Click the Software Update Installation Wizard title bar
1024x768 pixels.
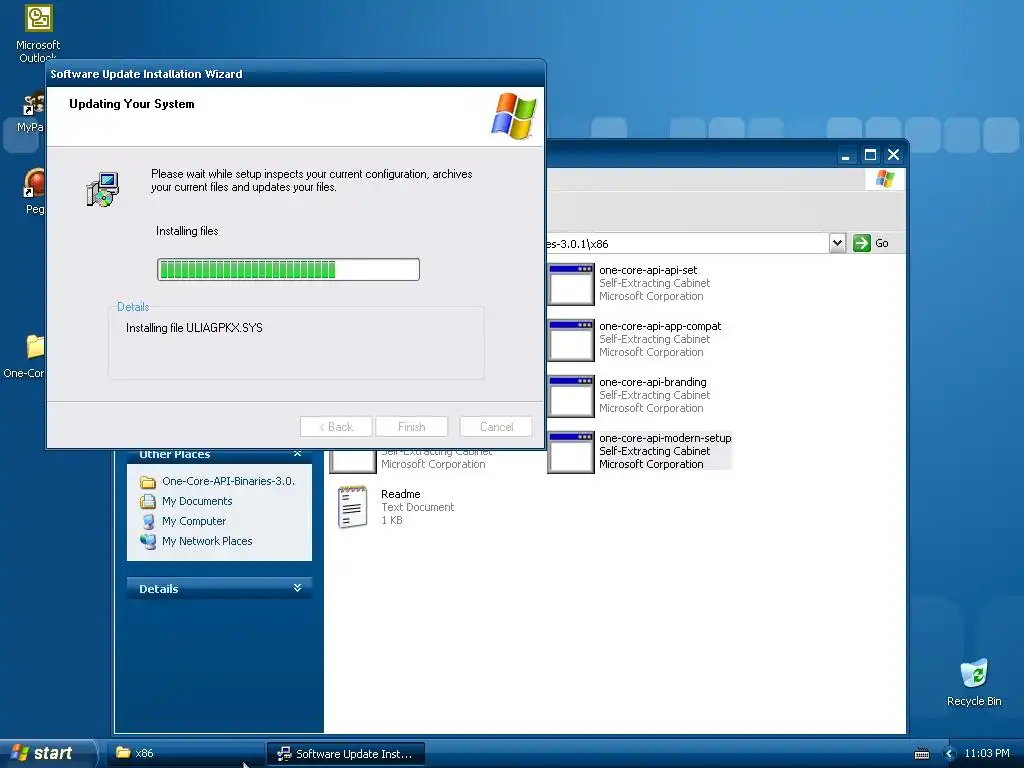click(x=296, y=74)
